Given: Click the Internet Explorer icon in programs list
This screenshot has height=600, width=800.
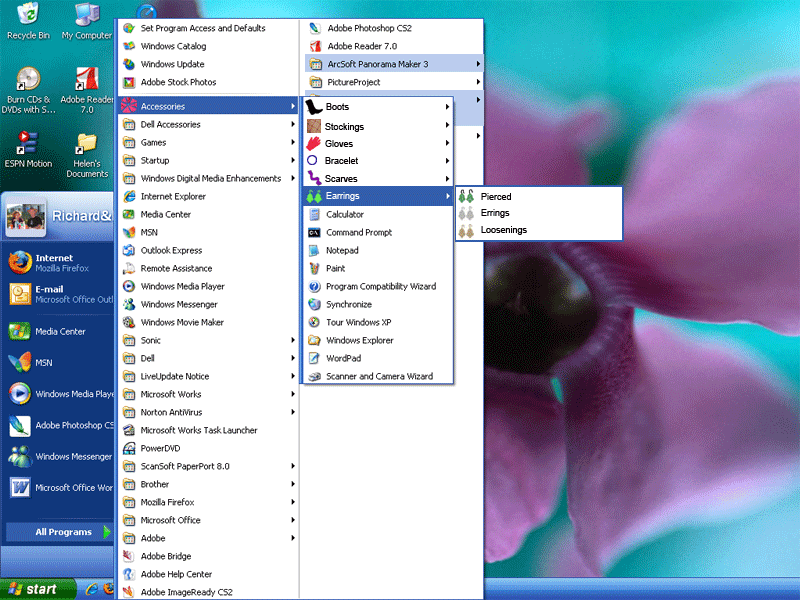Looking at the screenshot, I should (130, 196).
